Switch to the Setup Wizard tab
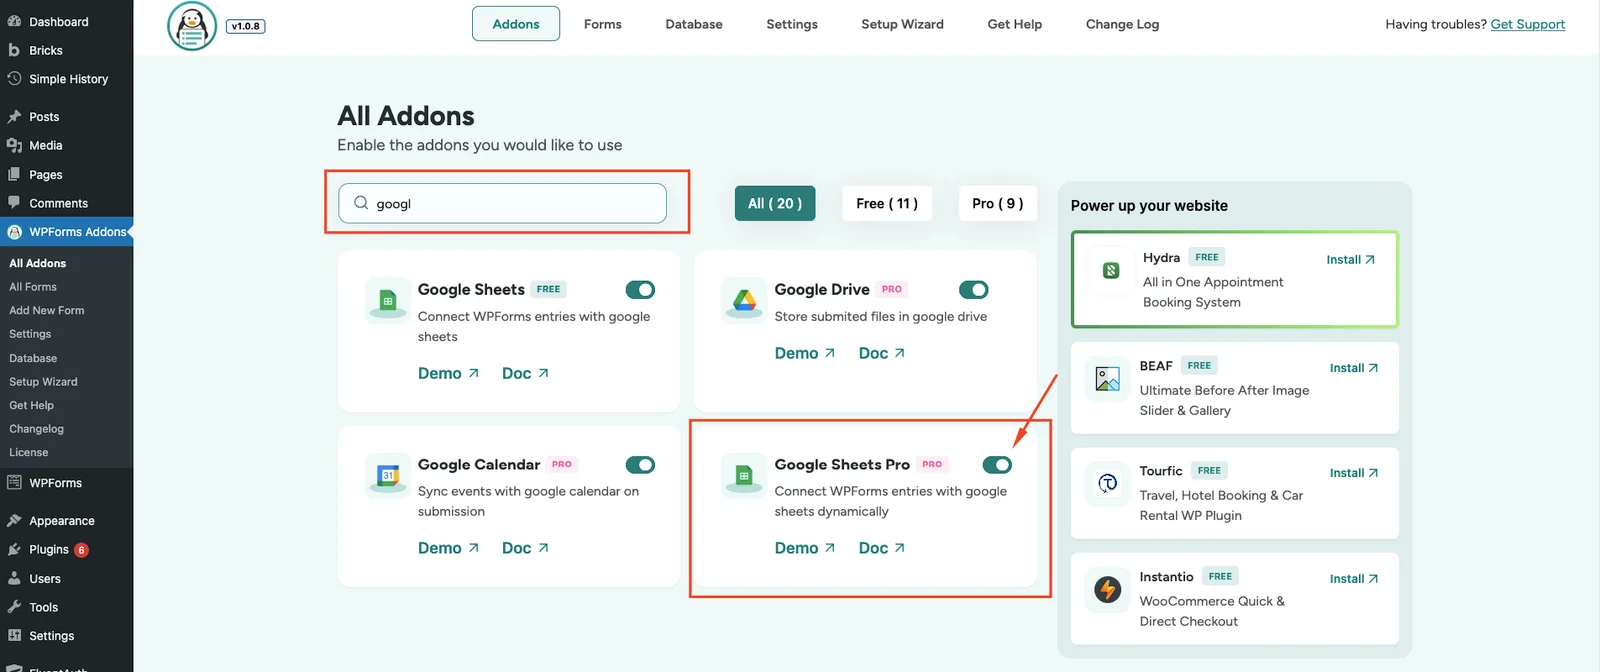The image size is (1600, 672). point(902,24)
